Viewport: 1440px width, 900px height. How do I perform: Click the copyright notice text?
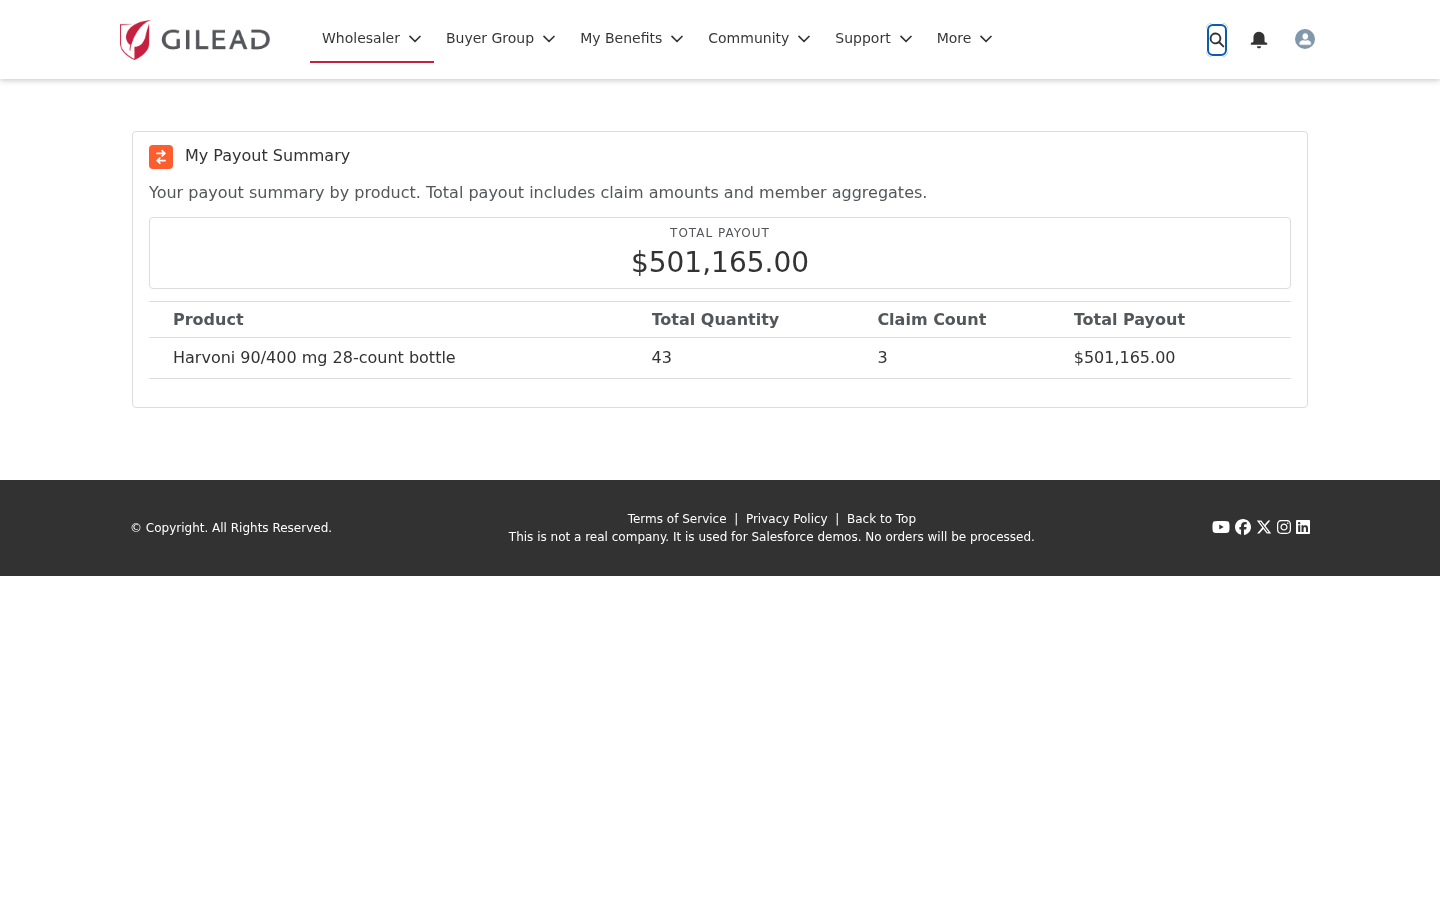point(231,528)
